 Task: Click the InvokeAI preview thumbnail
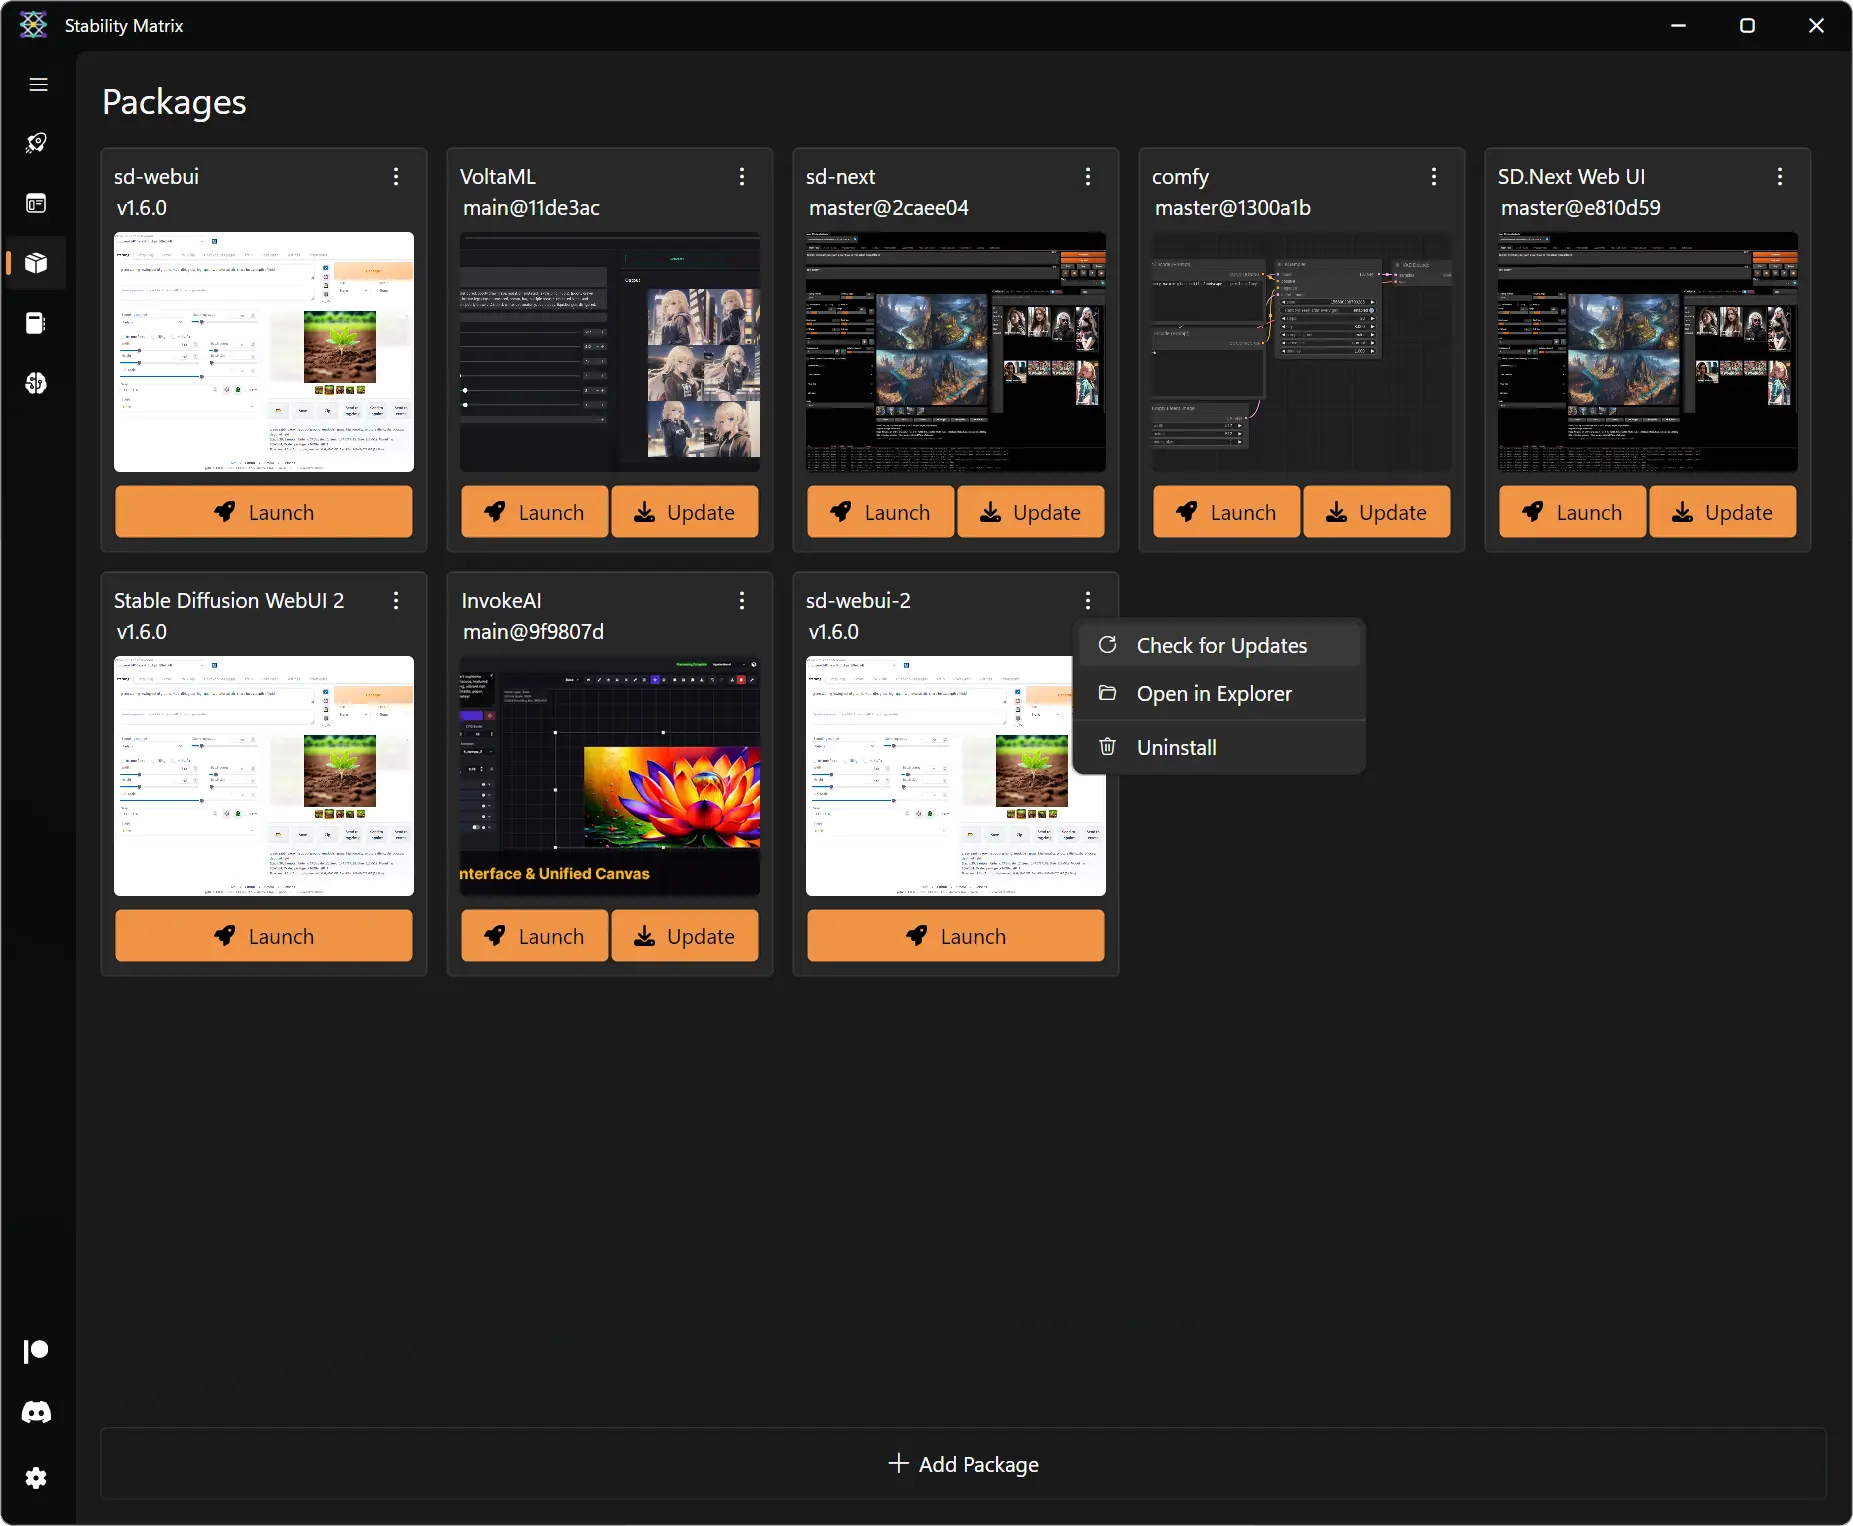click(610, 776)
